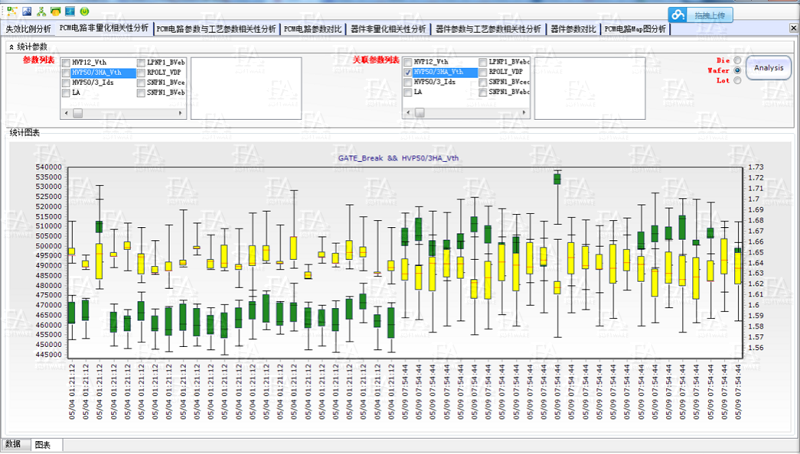Viewport: 800px width, 454px height.
Task: Check RPOLY_VDP in the left parameter list
Action: click(x=141, y=73)
